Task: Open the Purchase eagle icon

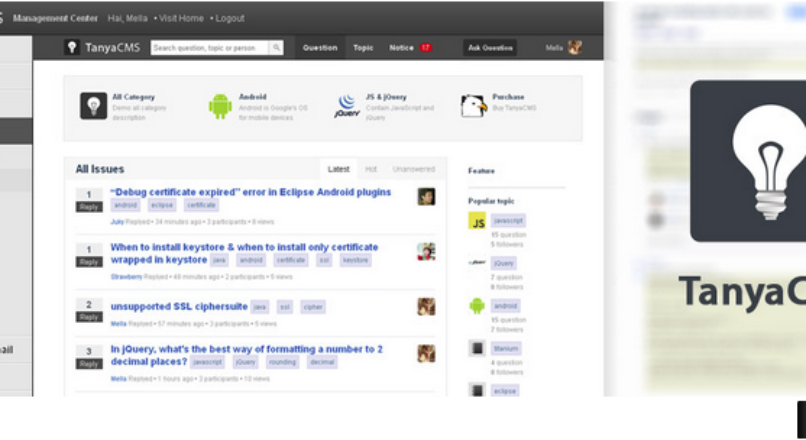Action: (x=473, y=106)
